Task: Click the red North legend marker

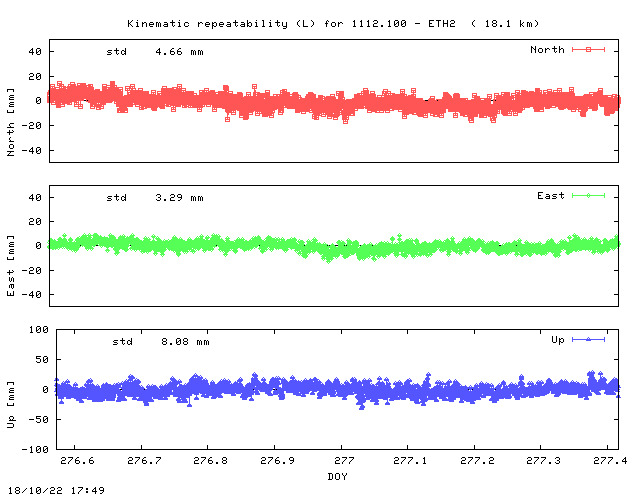Action: point(588,49)
